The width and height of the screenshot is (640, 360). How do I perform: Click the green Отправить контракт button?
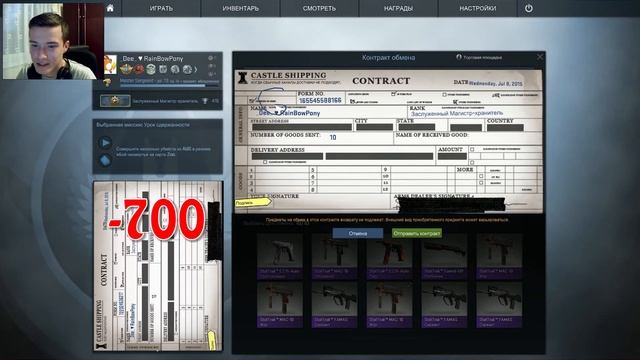point(417,233)
